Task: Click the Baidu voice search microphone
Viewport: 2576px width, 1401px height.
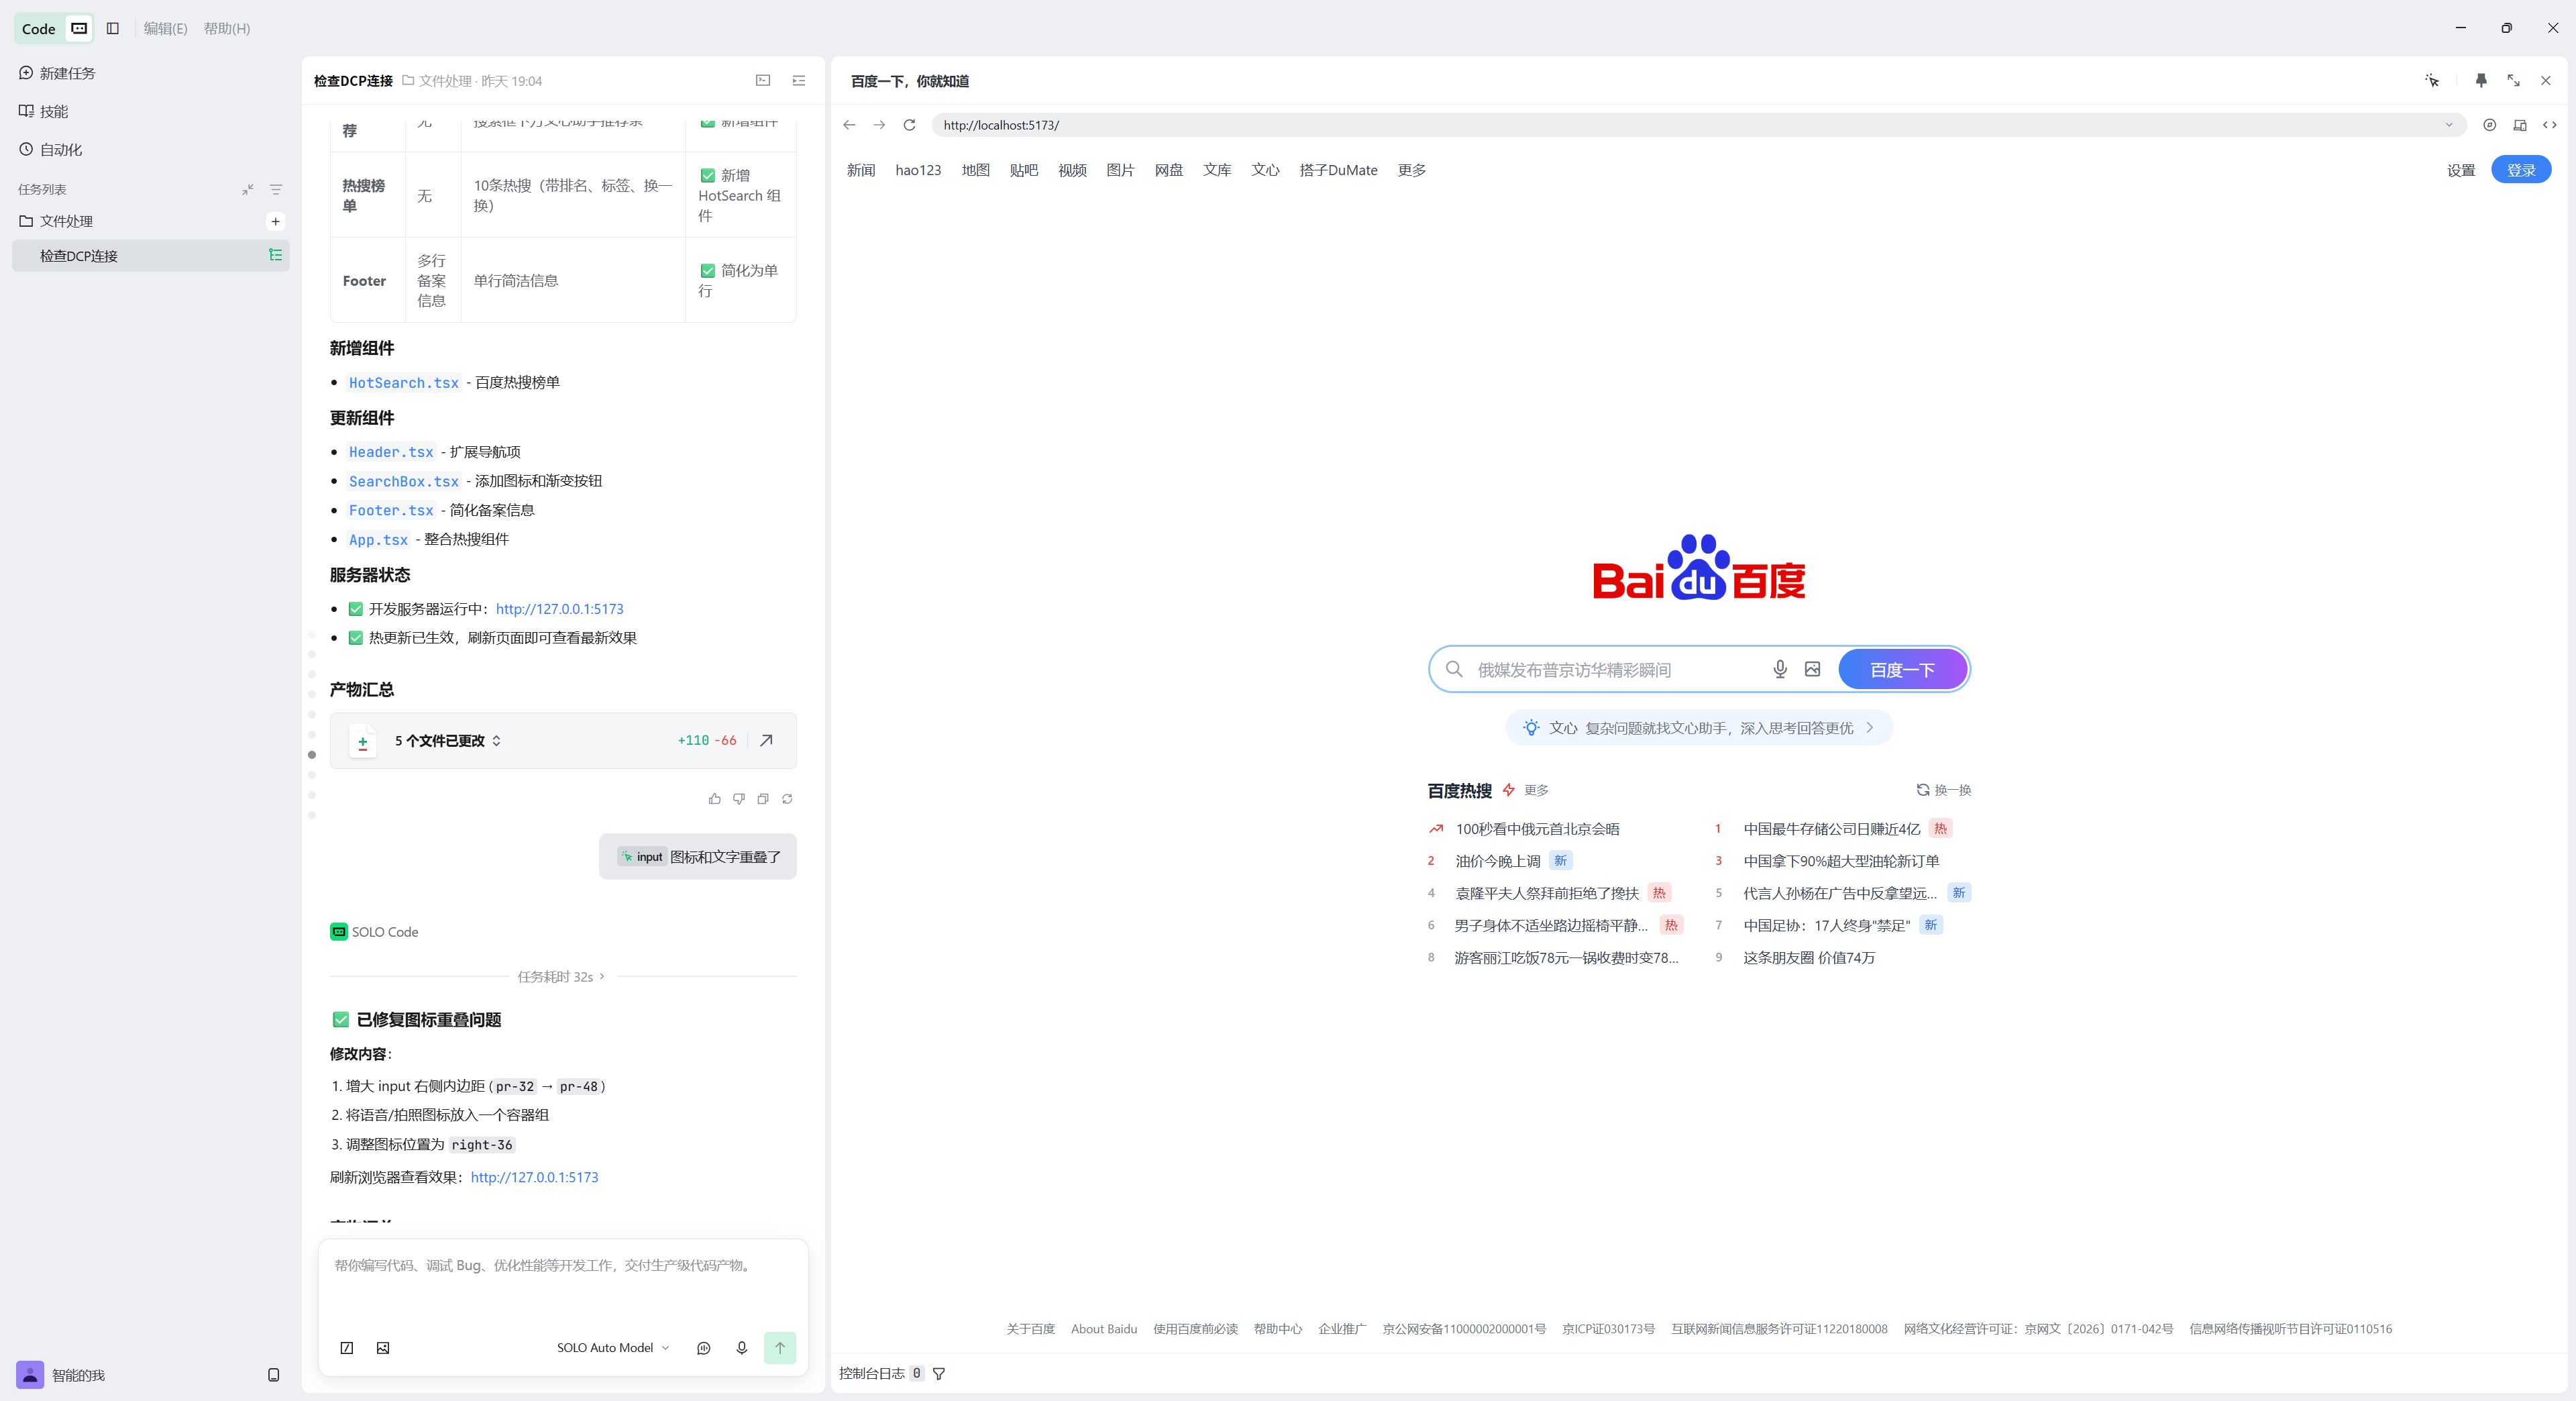Action: 1780,669
